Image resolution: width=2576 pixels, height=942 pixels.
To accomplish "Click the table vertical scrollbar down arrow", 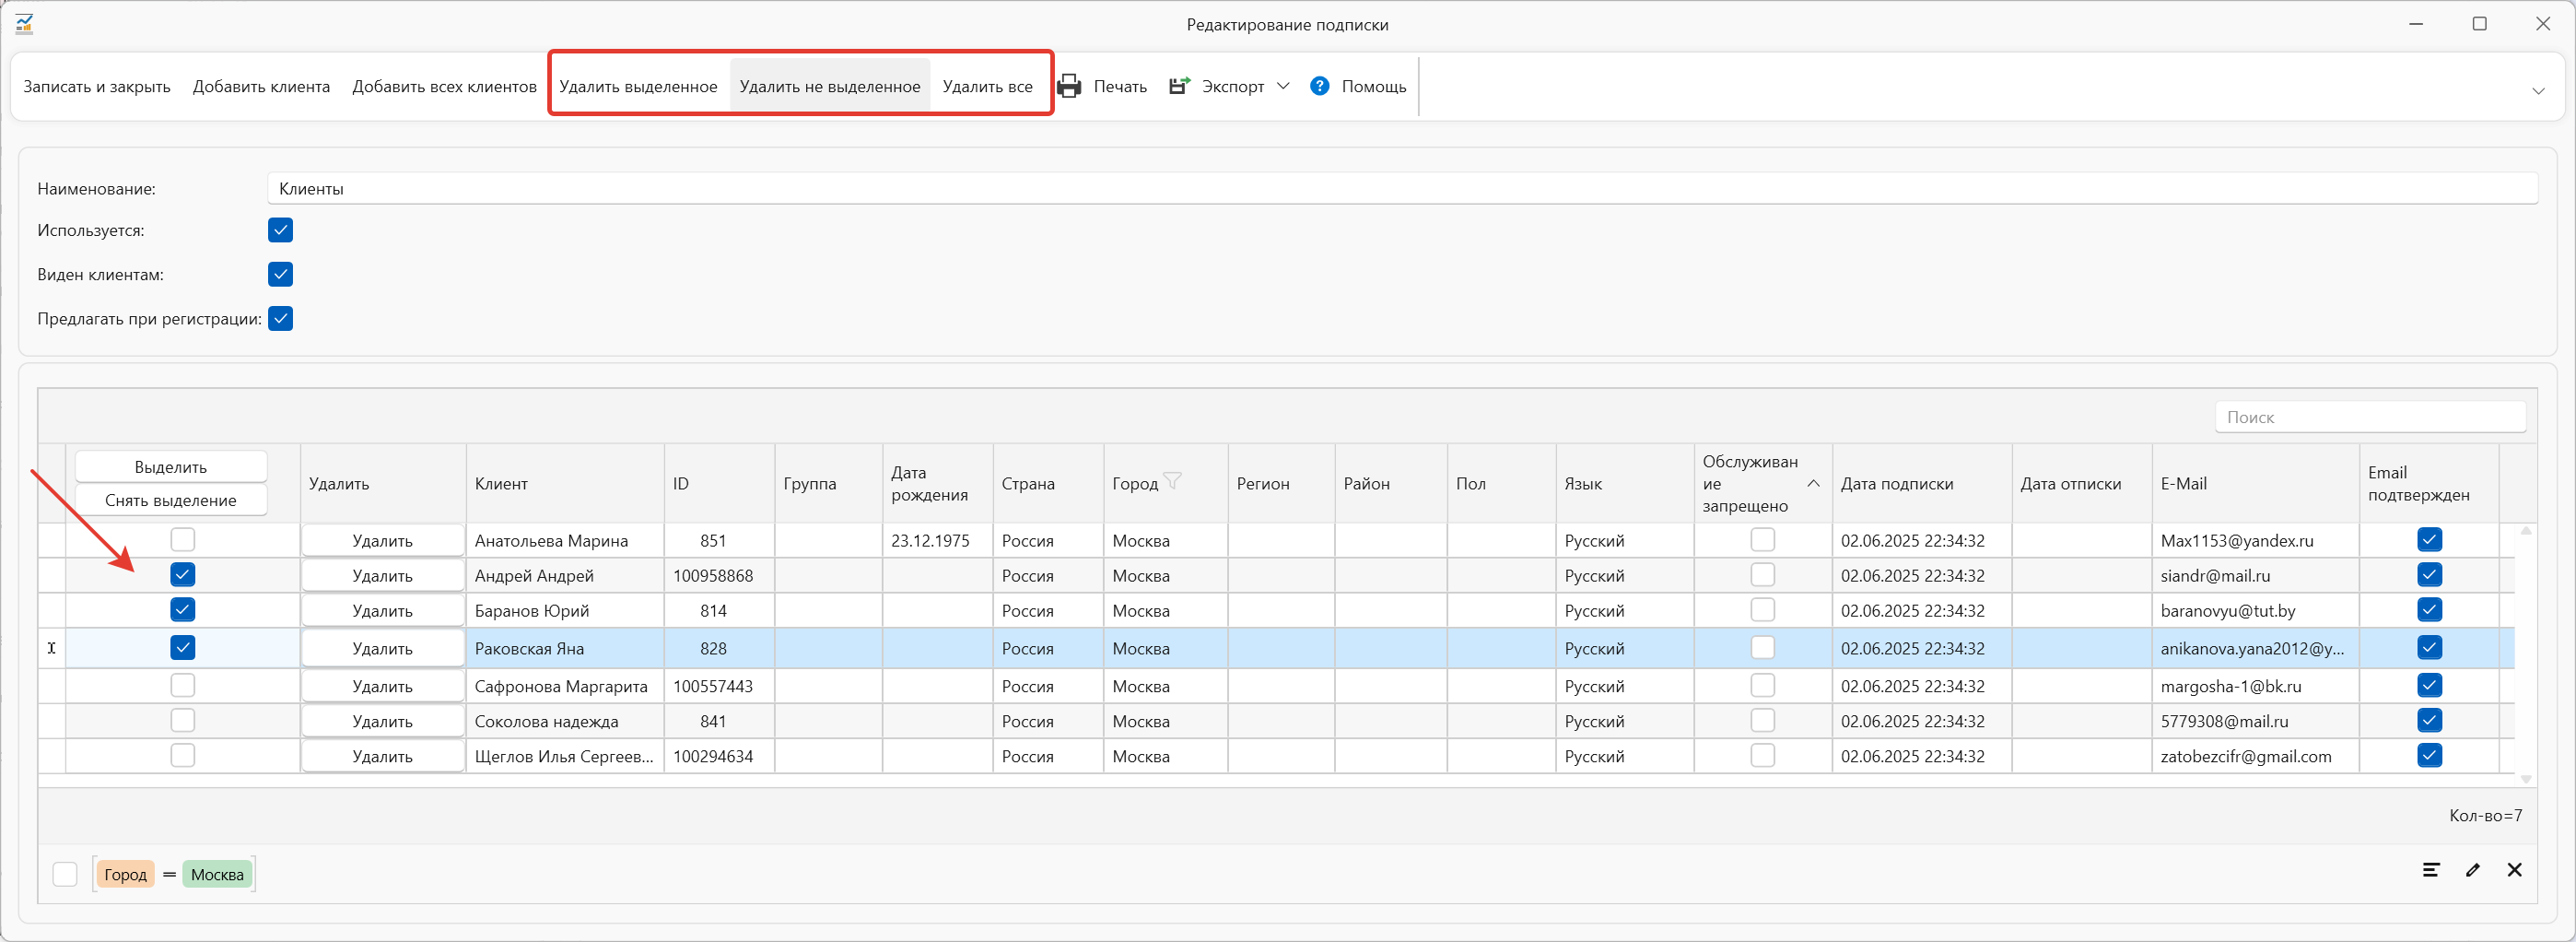I will [x=2526, y=779].
